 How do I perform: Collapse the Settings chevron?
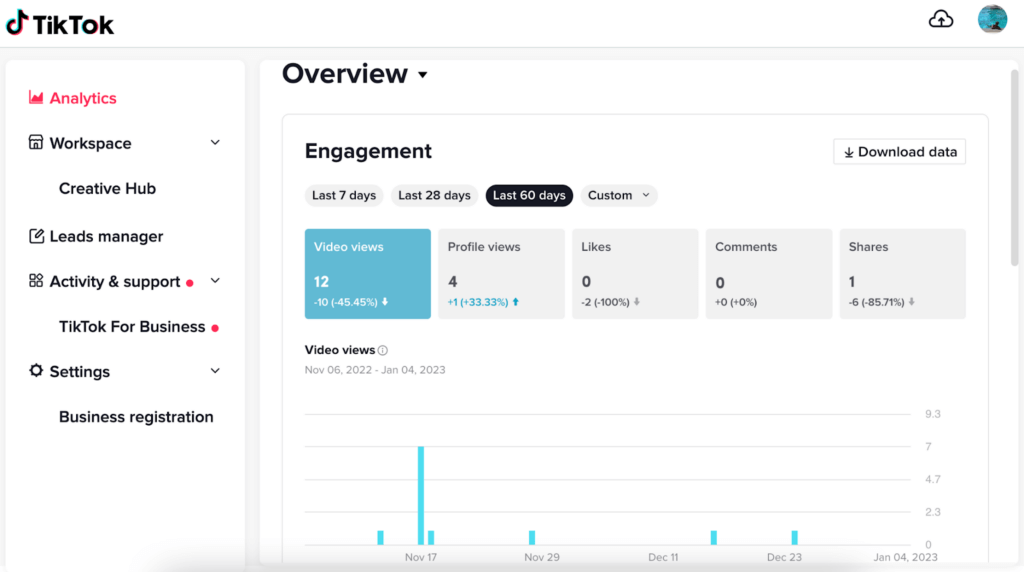(x=215, y=371)
